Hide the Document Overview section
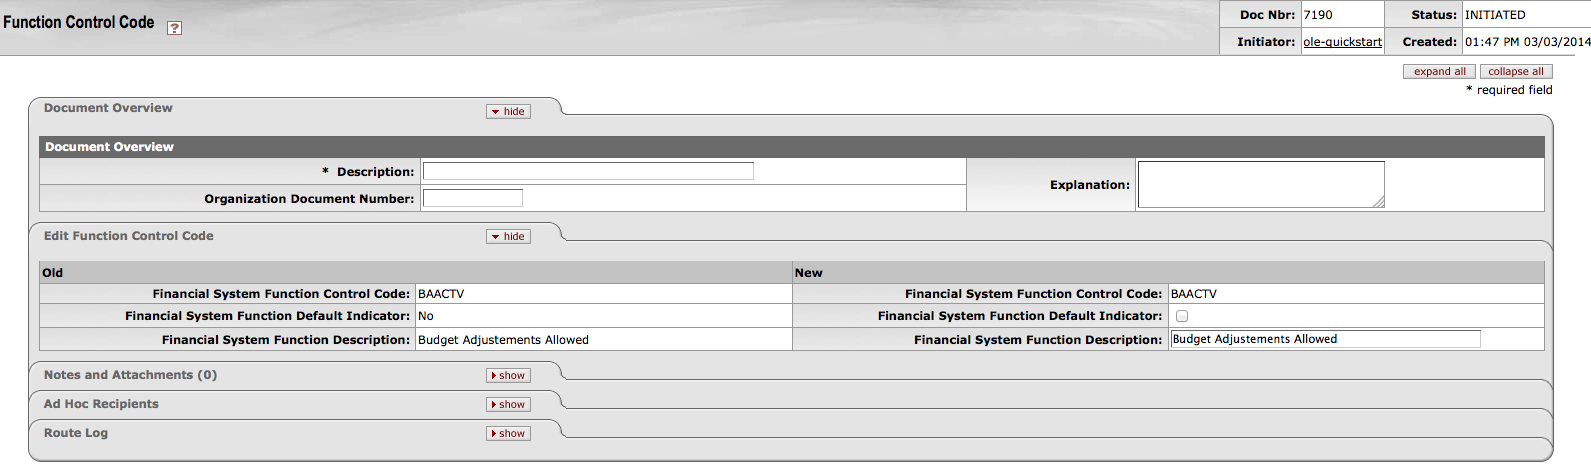Screen dimensions: 1591x464 (x=508, y=112)
